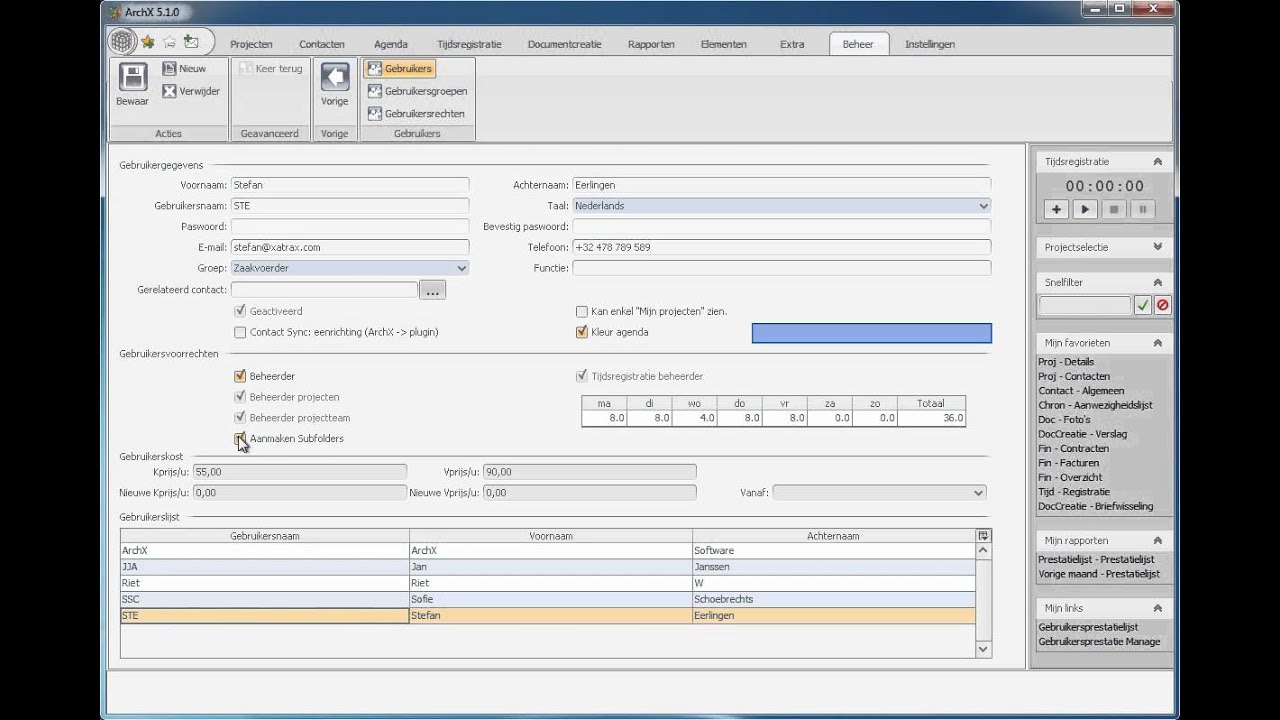This screenshot has height=720, width=1280.
Task: Pause the time registration timer
Action: click(x=1144, y=210)
